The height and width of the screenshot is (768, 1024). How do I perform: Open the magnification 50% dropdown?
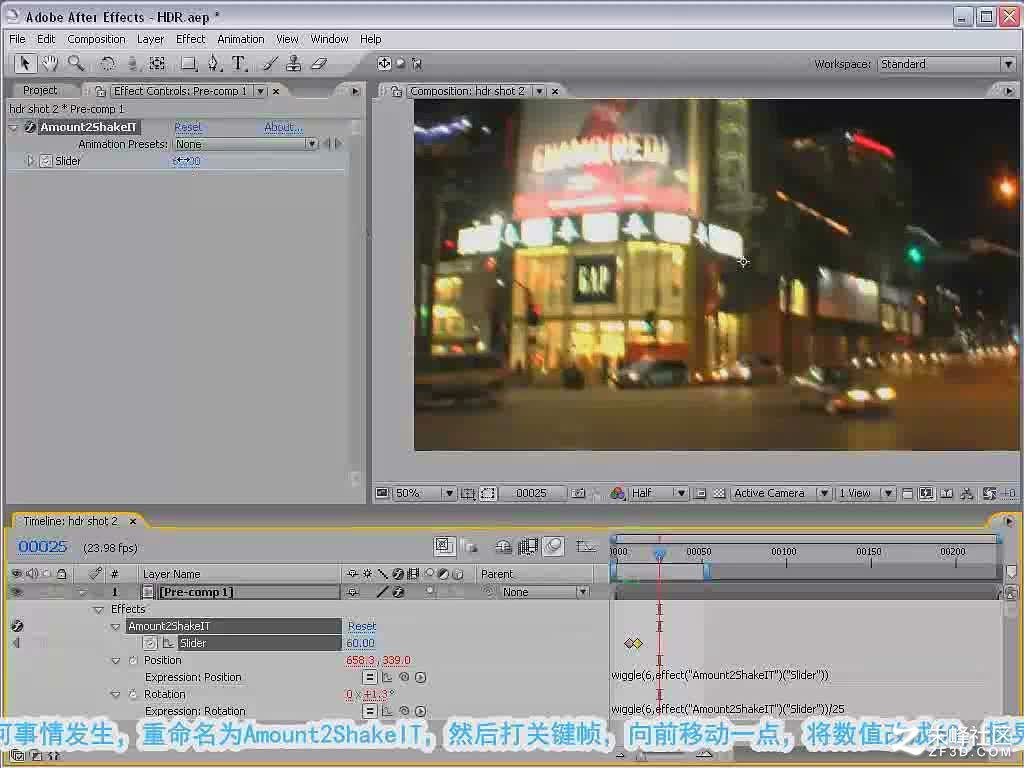424,494
